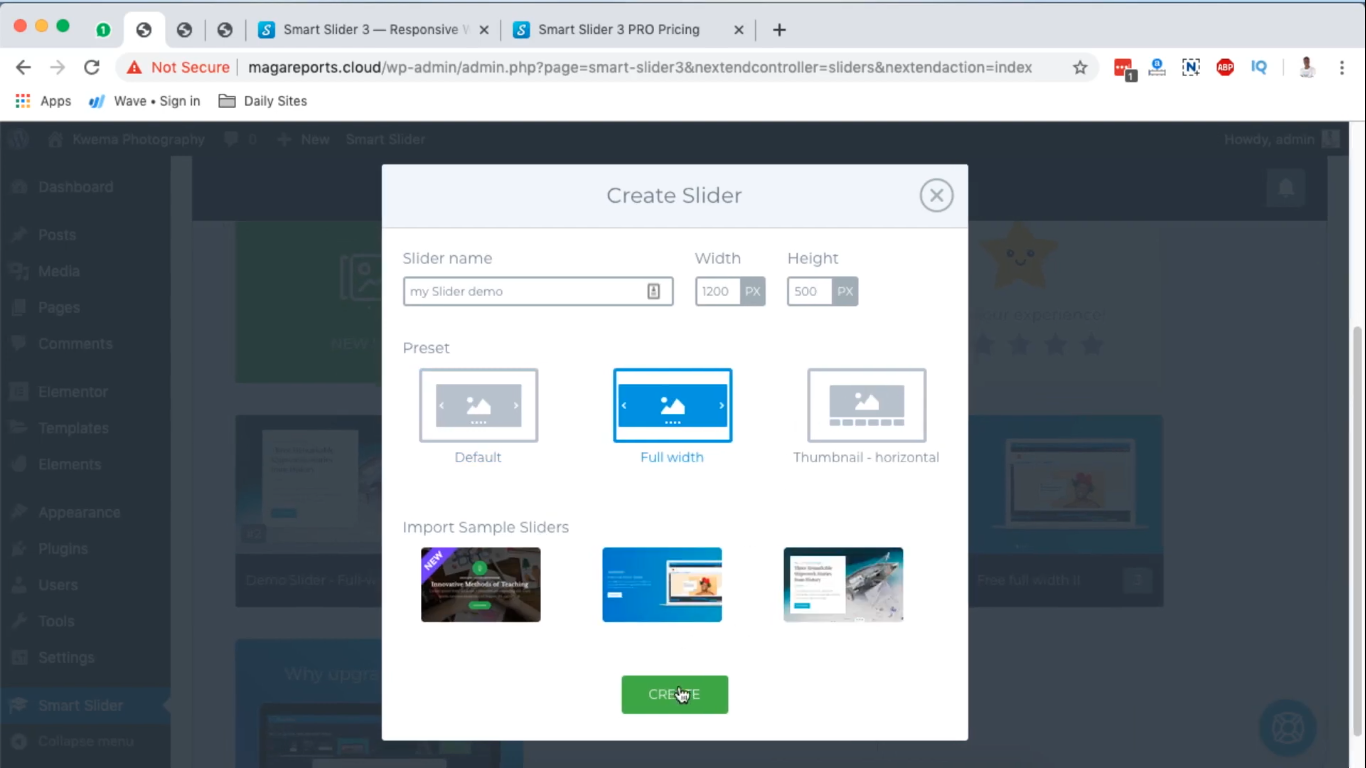Open the Daily Sites bookmark folder
The height and width of the screenshot is (768, 1366).
pyautogui.click(x=263, y=101)
